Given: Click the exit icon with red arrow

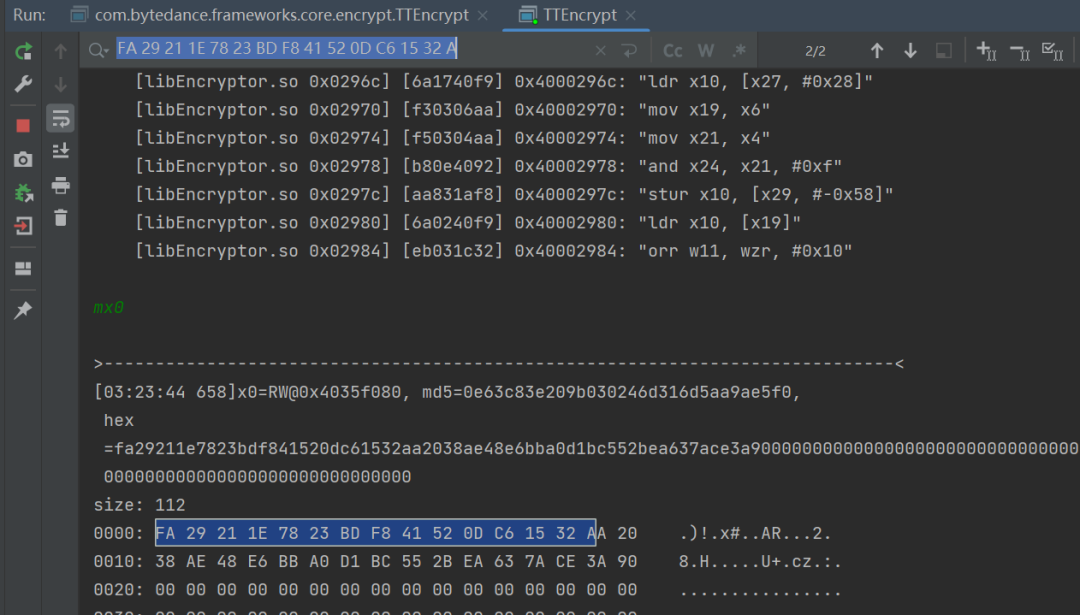Looking at the screenshot, I should click(x=23, y=226).
